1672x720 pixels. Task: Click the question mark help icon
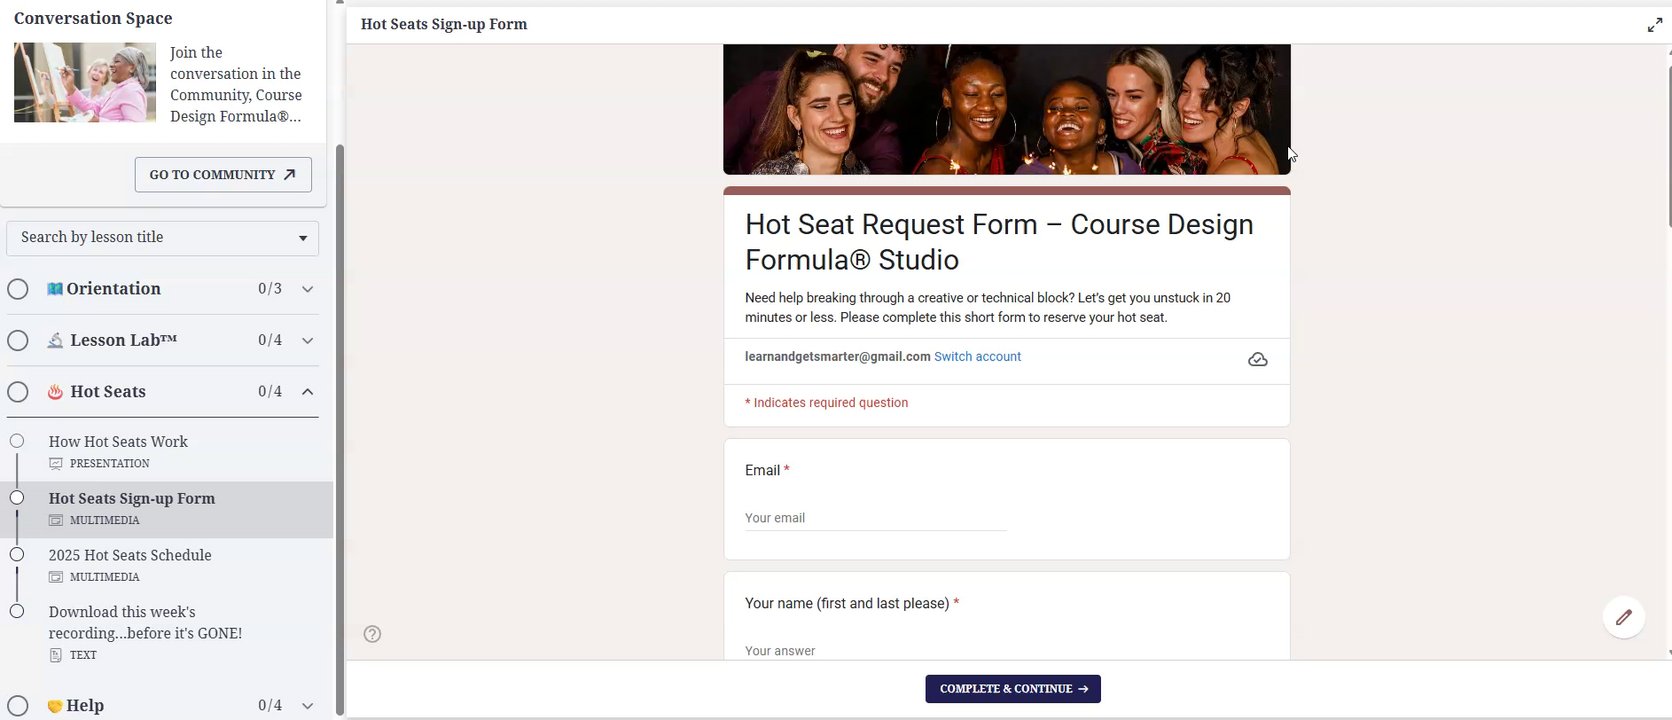(x=372, y=634)
